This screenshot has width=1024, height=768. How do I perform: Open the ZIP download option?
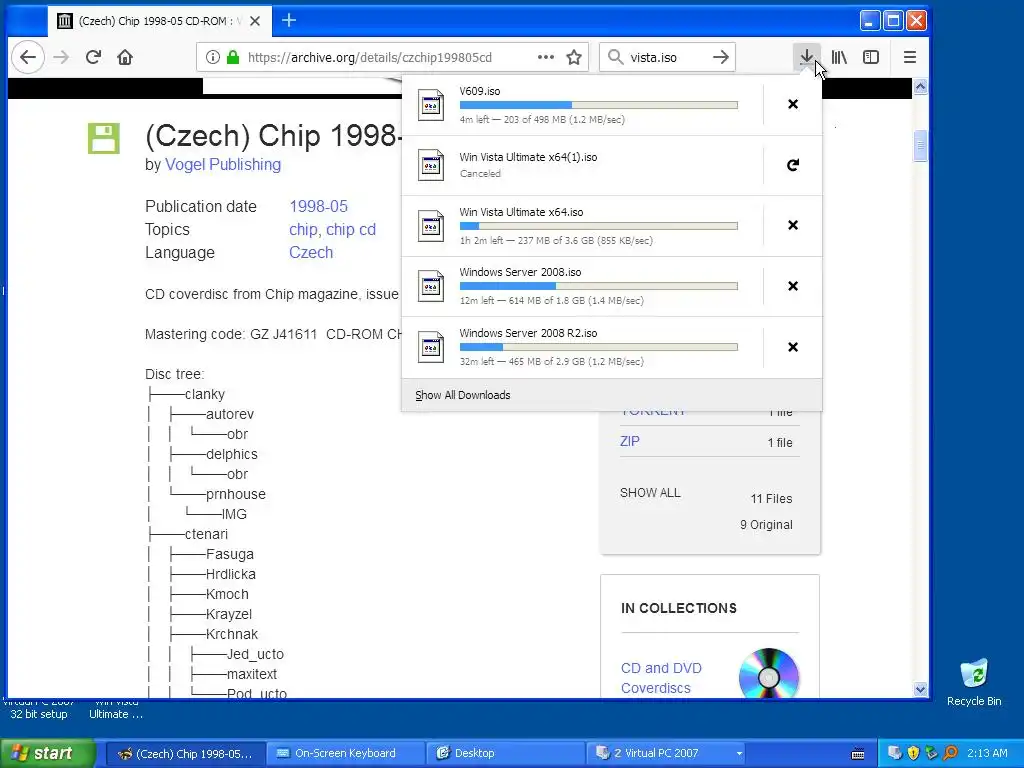(x=630, y=441)
